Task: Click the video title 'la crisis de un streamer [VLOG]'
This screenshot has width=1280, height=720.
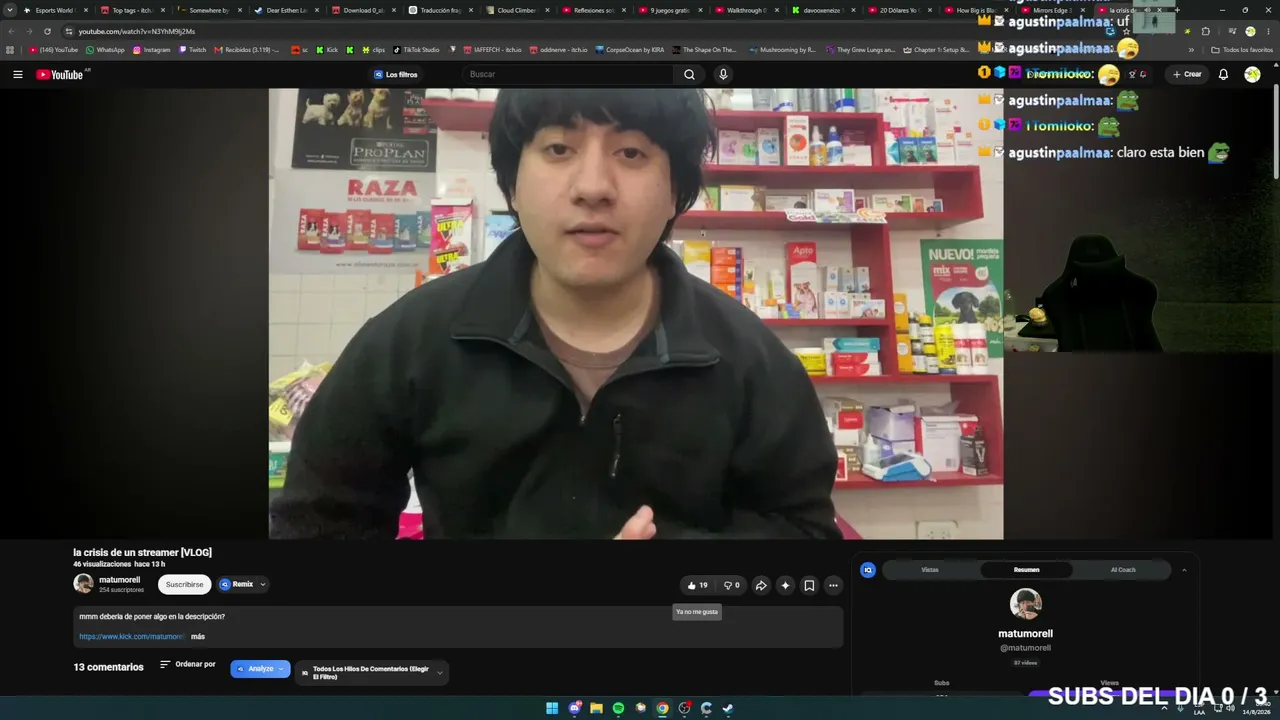Action: [142, 553]
